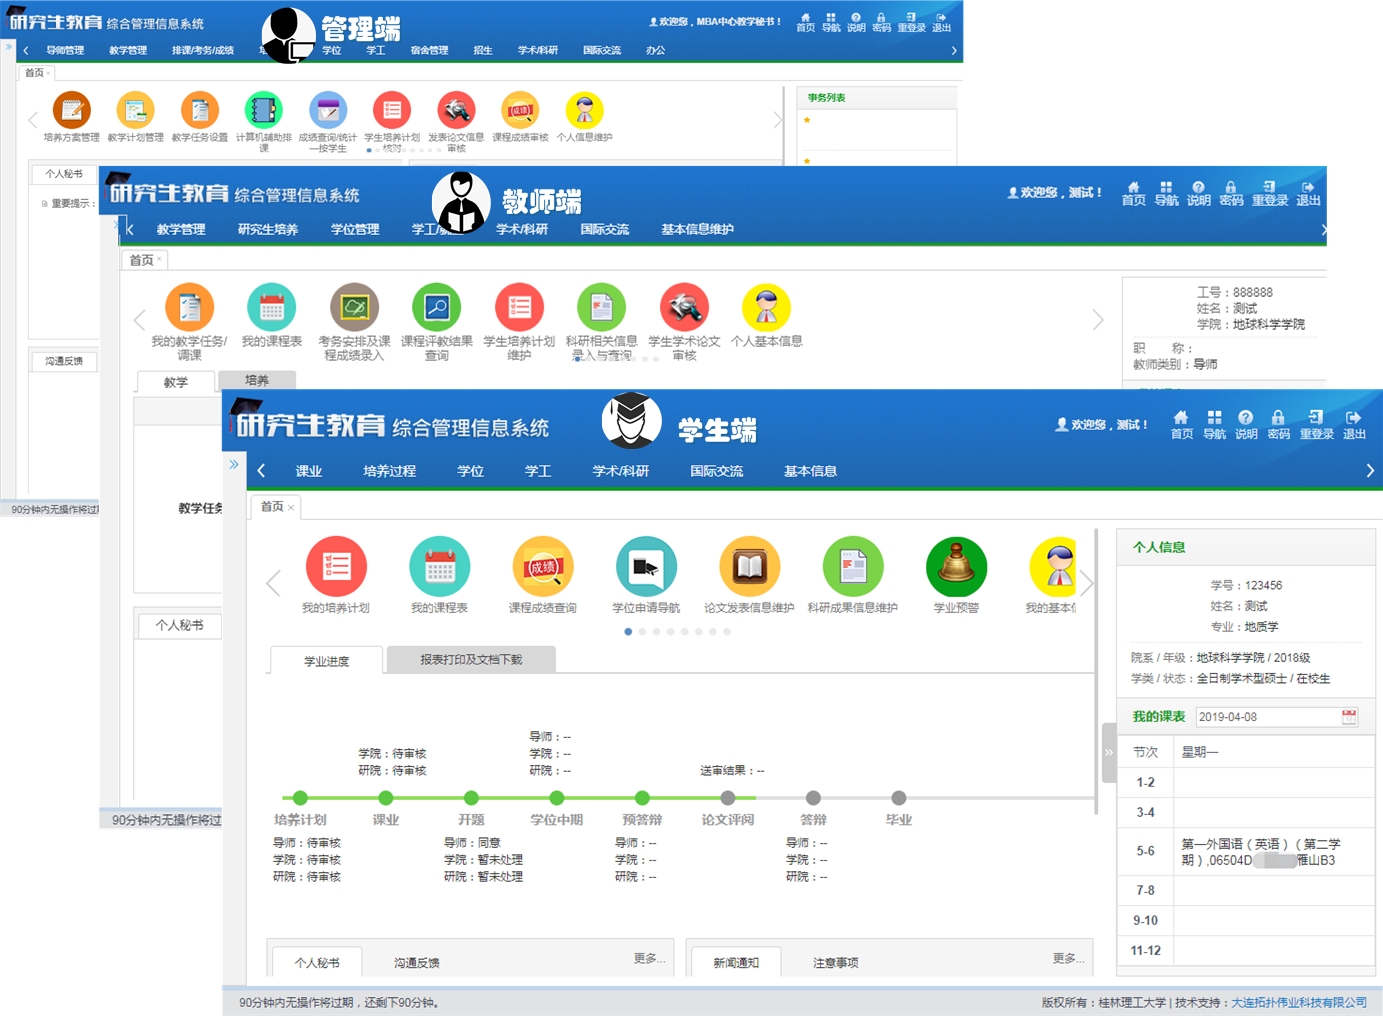Open 我的培养计划 icon in student portal
Screen dimensions: 1383x1016
pyautogui.click(x=336, y=567)
